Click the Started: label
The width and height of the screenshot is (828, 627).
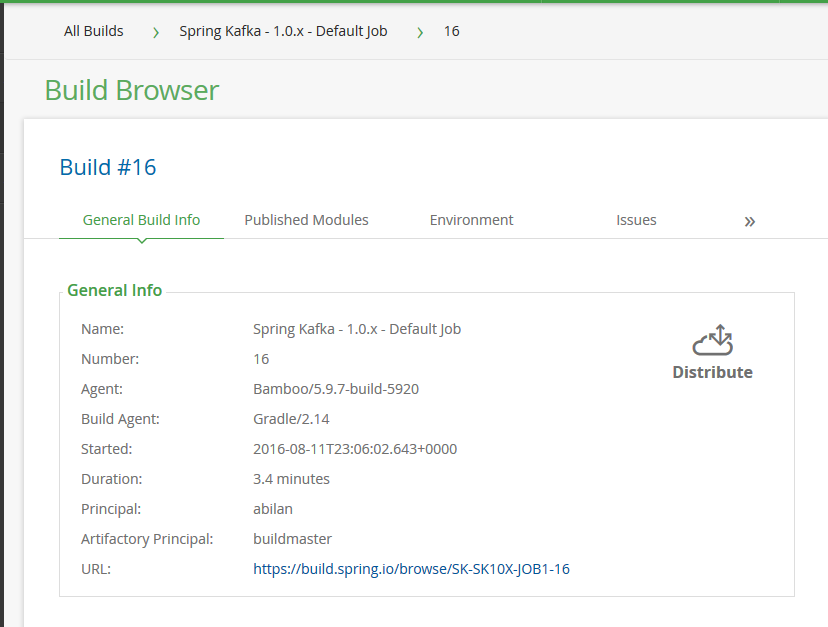pos(107,449)
